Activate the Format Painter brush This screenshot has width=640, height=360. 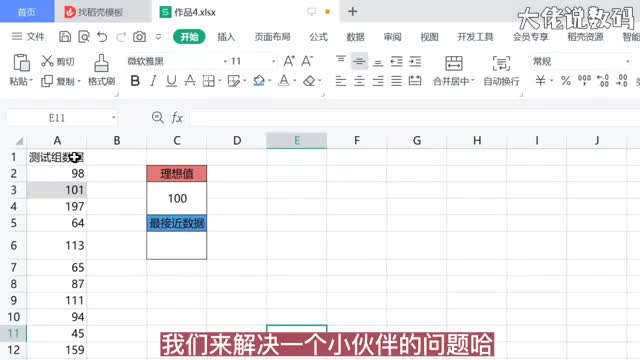(101, 63)
